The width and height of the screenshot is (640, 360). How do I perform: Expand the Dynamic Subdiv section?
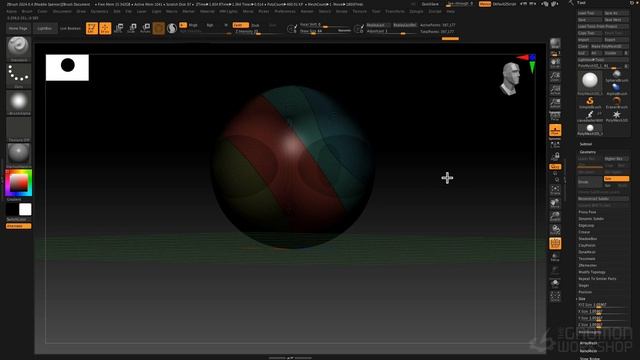[x=591, y=219]
